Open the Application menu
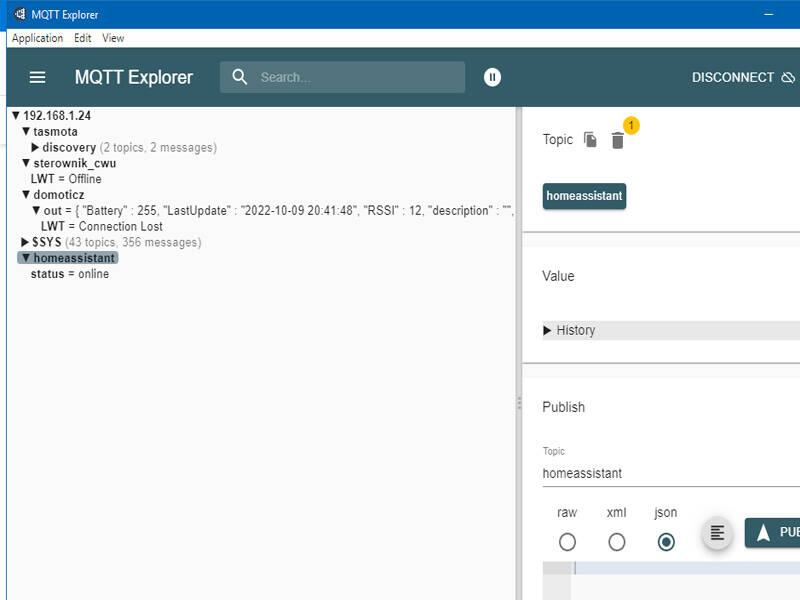 click(x=37, y=38)
